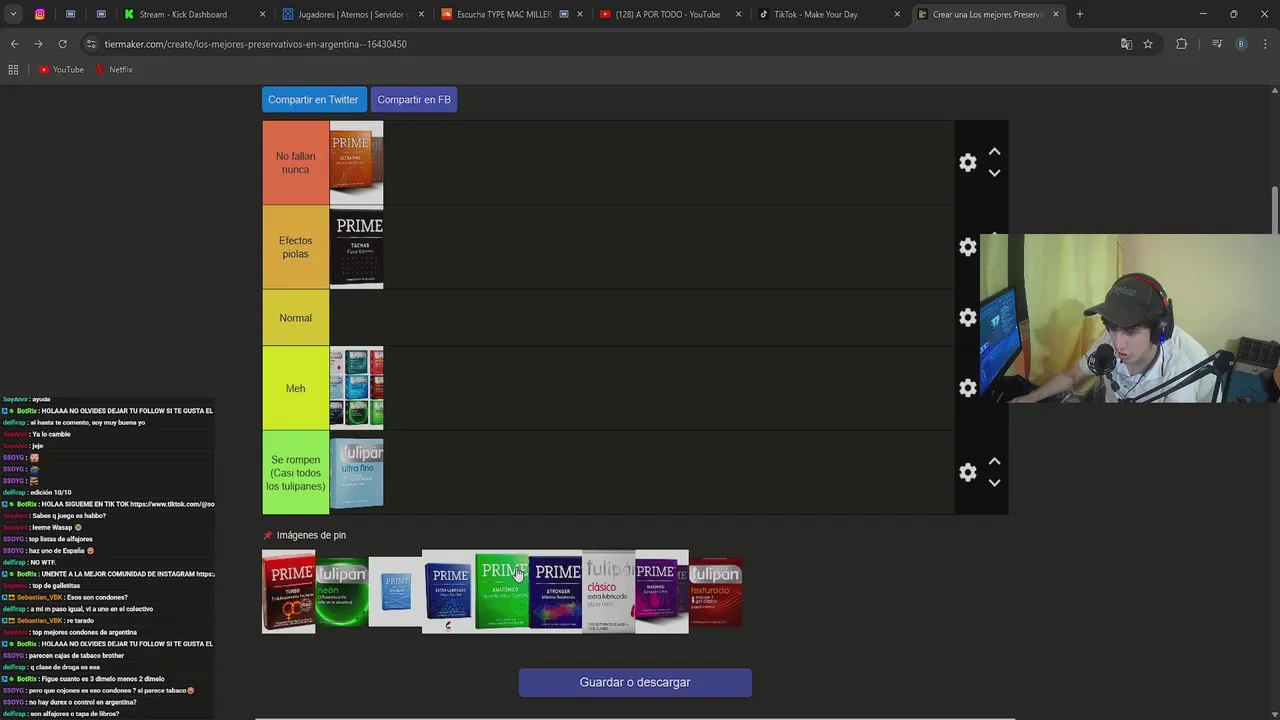Select the 'Meh' lime tier label
The width and height of the screenshot is (1280, 720).
[x=295, y=388]
